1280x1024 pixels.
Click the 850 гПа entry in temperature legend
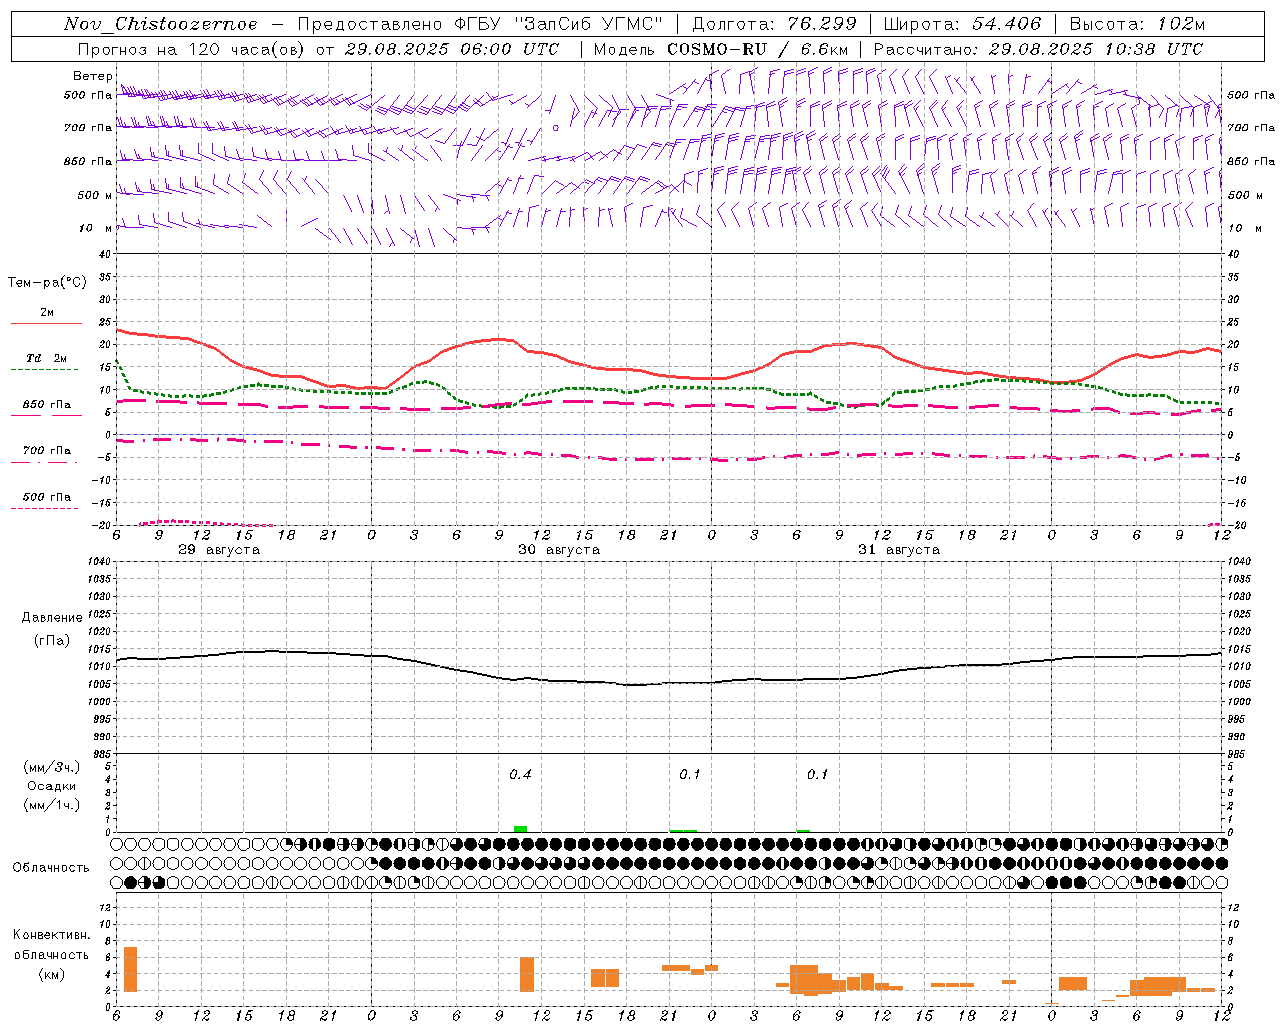[x=46, y=404]
